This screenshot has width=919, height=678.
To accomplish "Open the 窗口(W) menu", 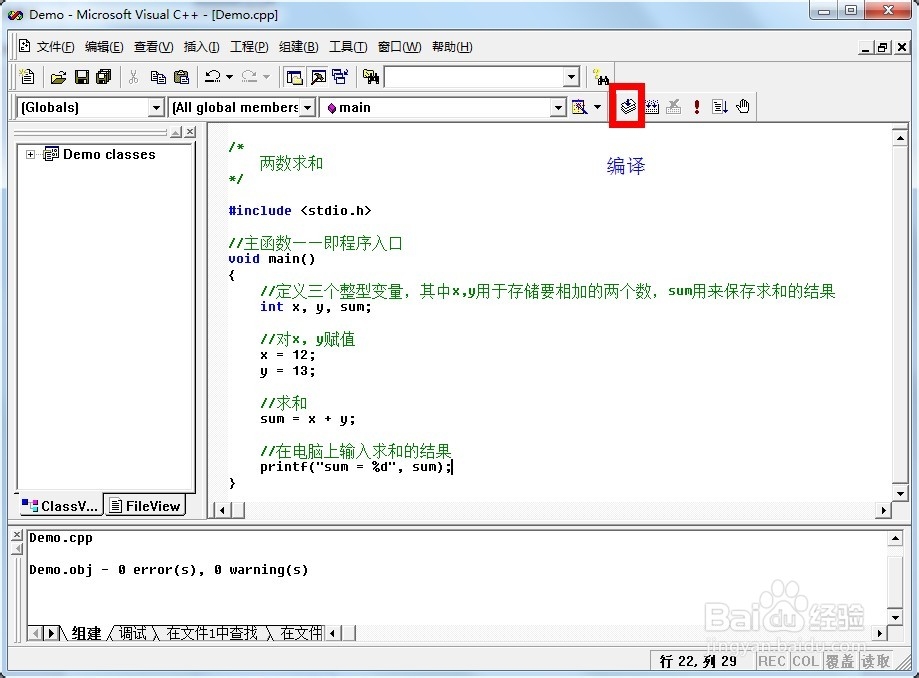I will pos(399,46).
